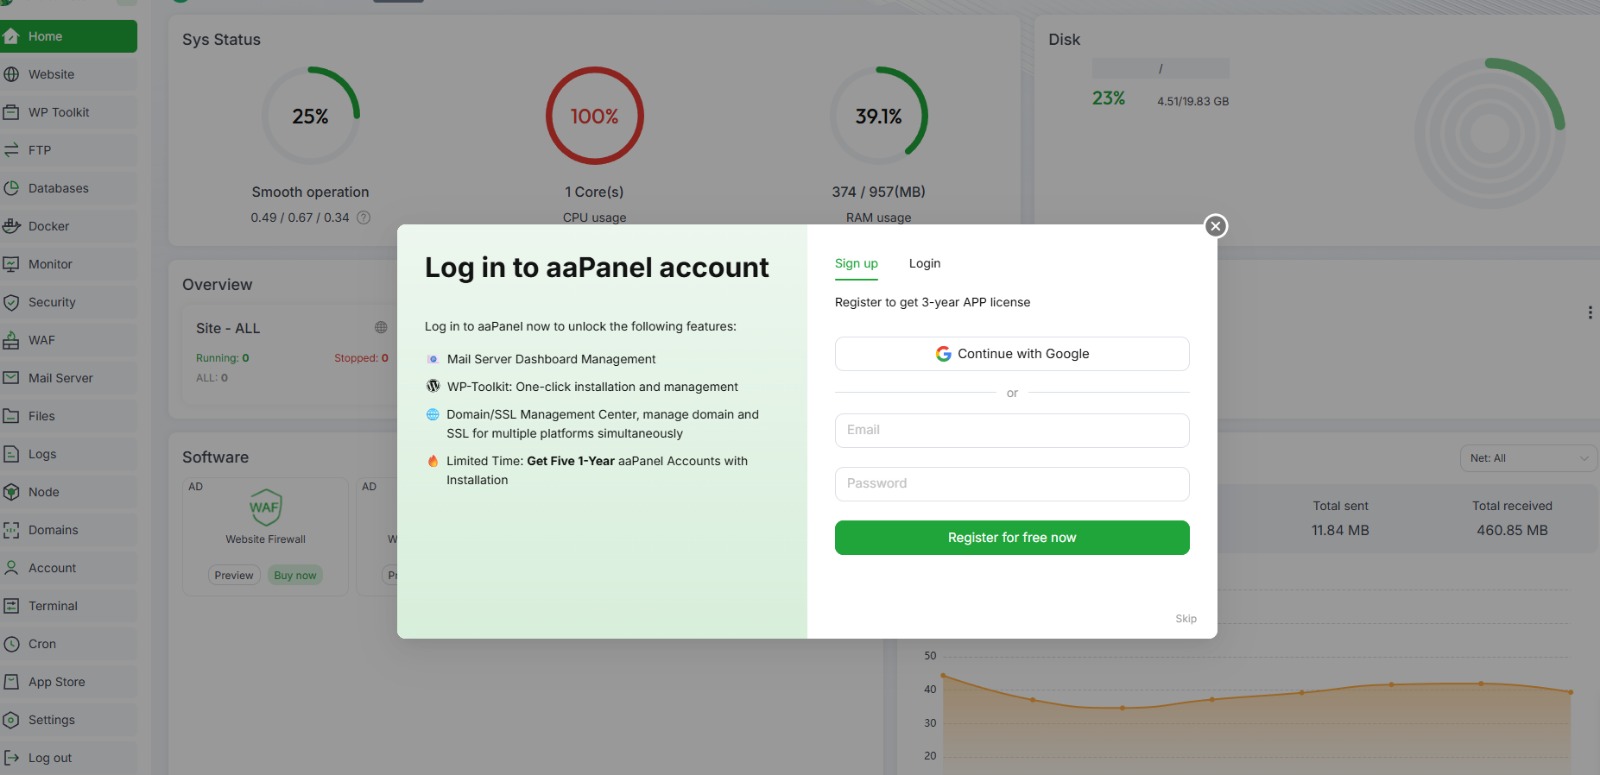Click the Logs icon in sidebar
The width and height of the screenshot is (1600, 775).
[12, 454]
